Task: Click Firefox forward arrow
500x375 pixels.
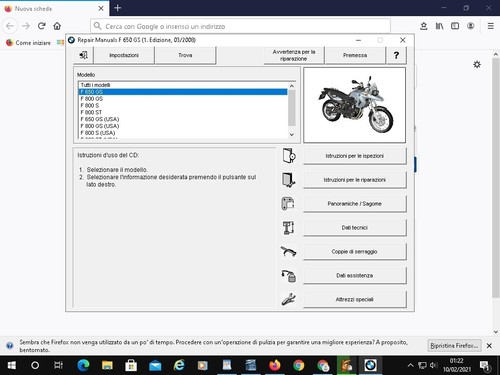Action: [x=26, y=26]
